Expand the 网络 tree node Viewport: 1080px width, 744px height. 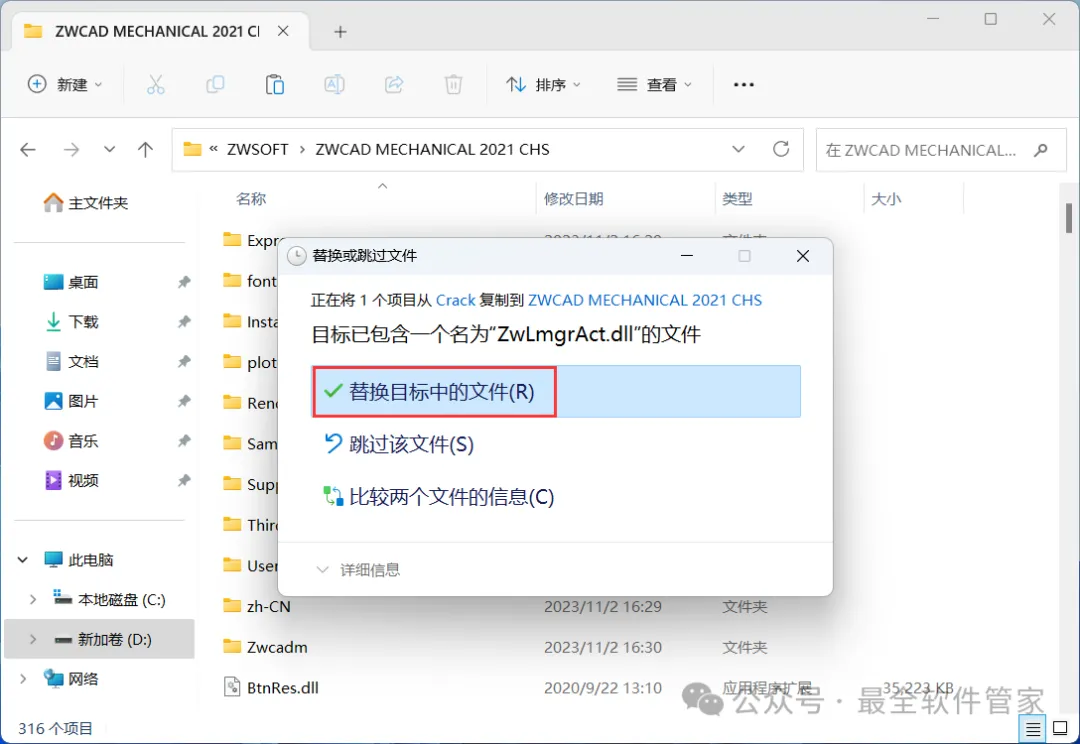tap(23, 679)
